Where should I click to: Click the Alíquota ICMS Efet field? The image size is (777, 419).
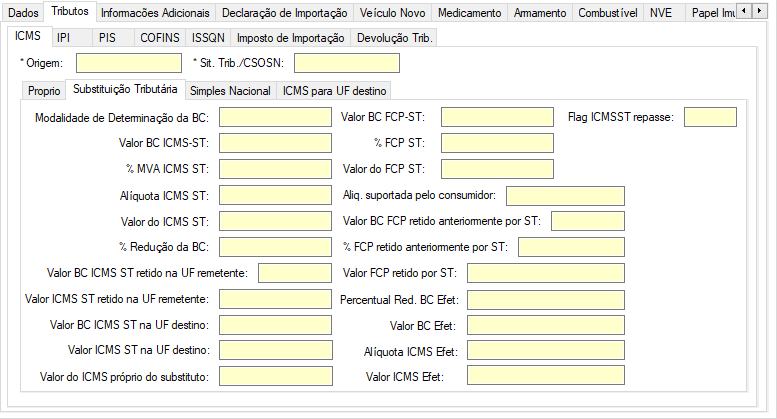[x=546, y=350]
